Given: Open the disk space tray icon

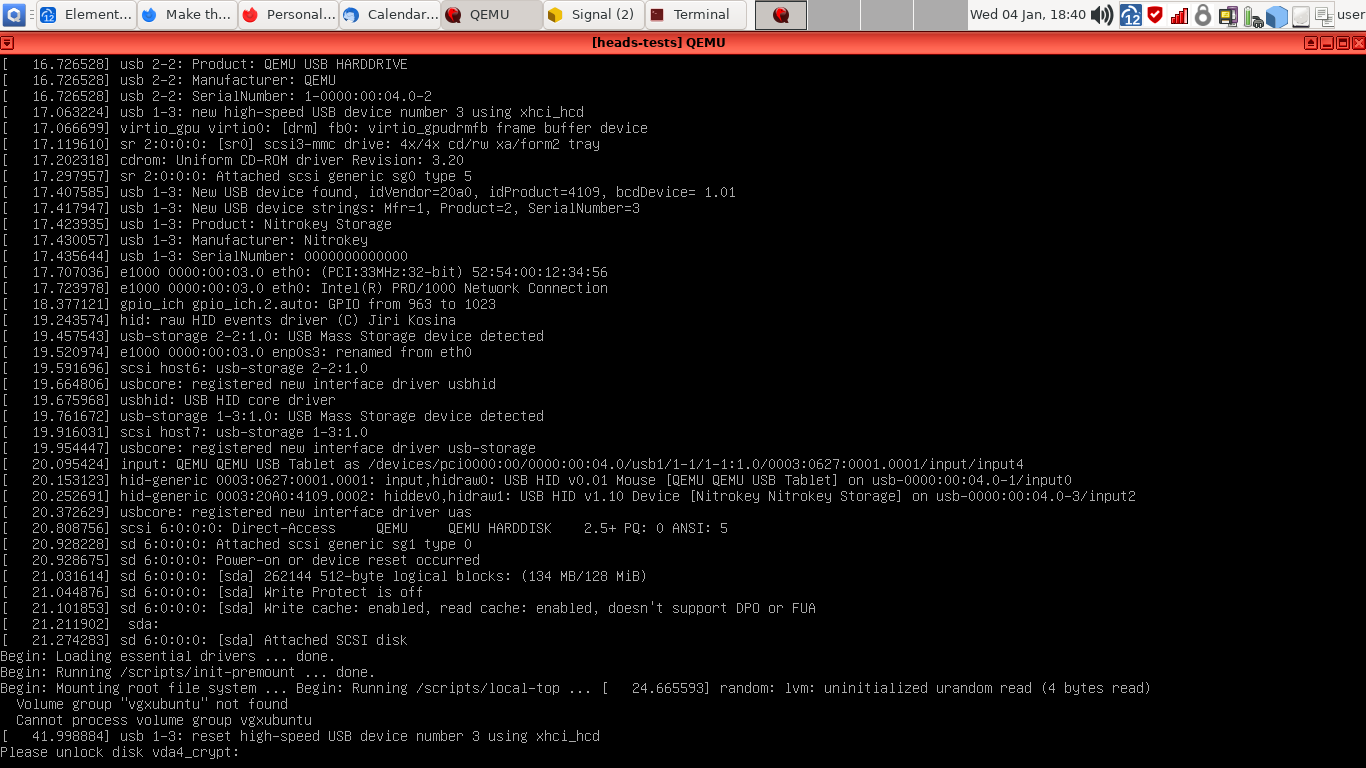Looking at the screenshot, I should click(x=1300, y=16).
